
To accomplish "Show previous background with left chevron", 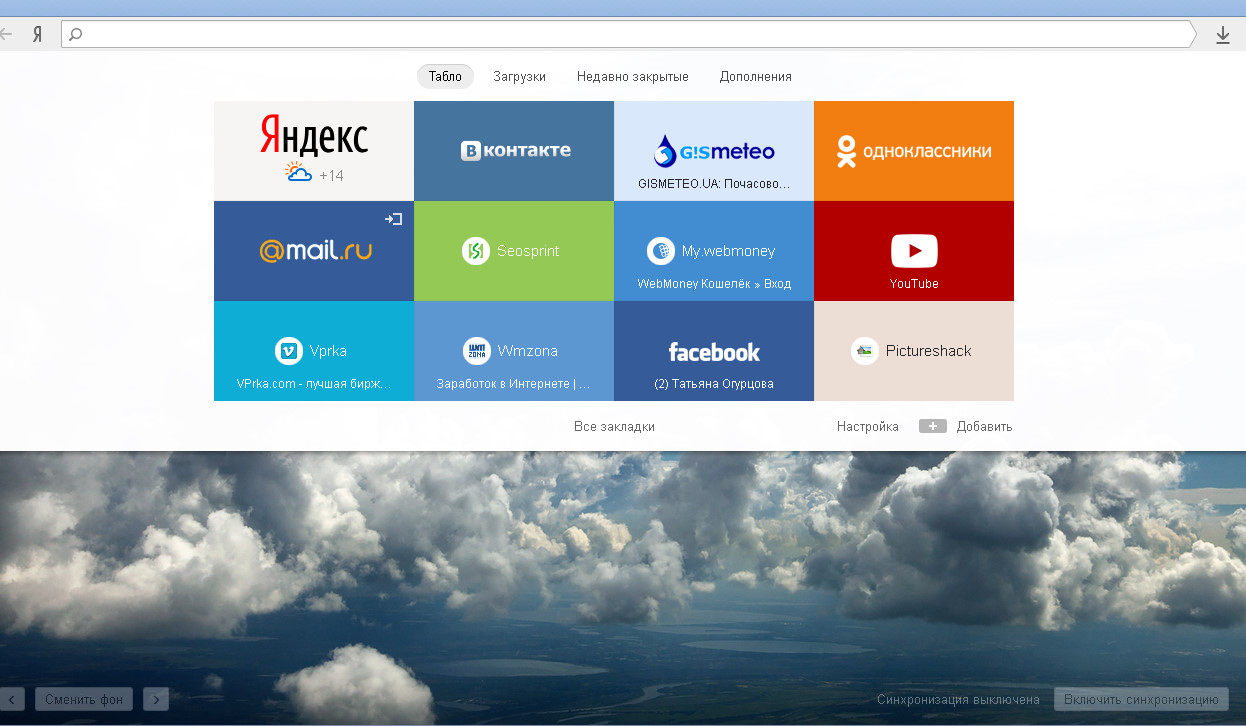I will point(12,699).
